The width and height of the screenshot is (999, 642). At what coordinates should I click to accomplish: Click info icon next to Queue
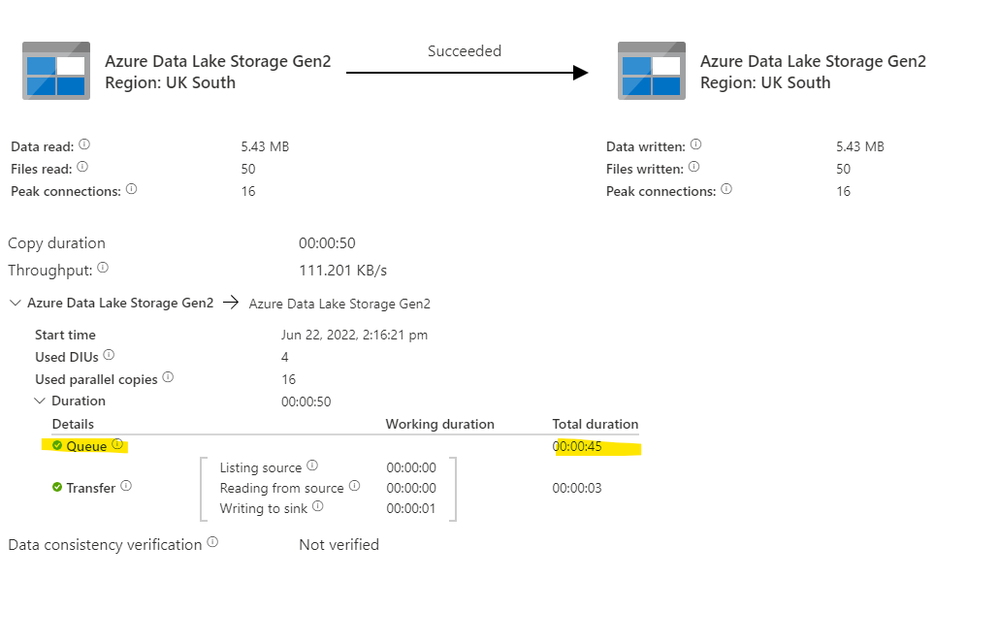pos(117,444)
